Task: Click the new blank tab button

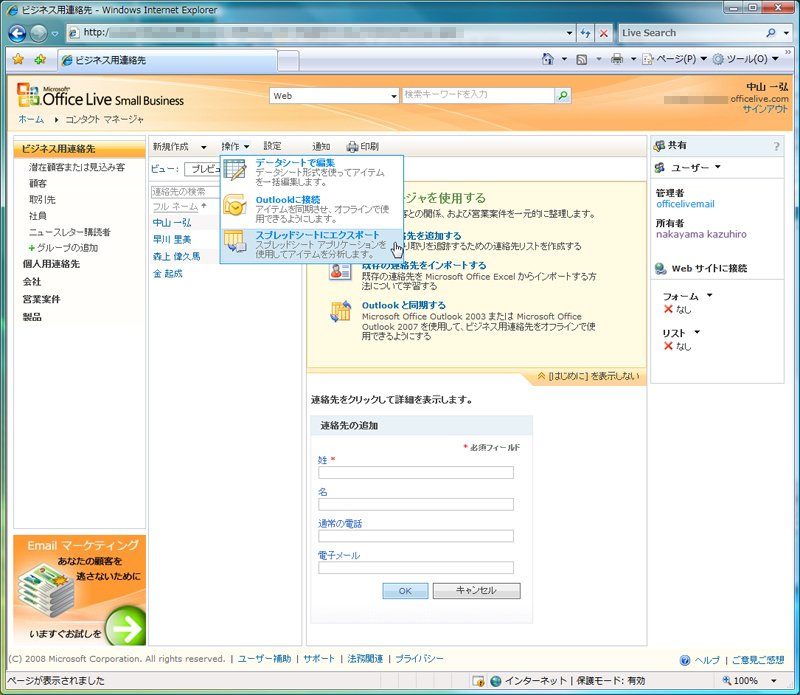Action: 288,60
